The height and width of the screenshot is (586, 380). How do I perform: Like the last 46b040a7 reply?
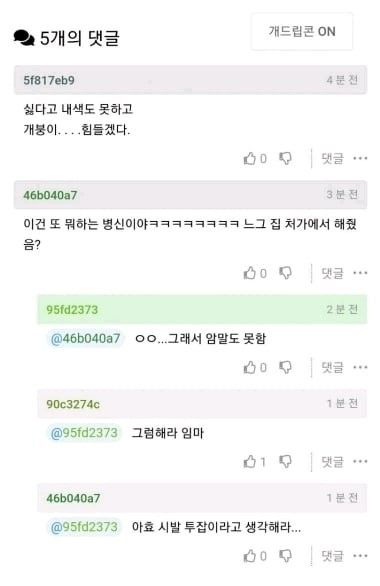[x=249, y=556]
